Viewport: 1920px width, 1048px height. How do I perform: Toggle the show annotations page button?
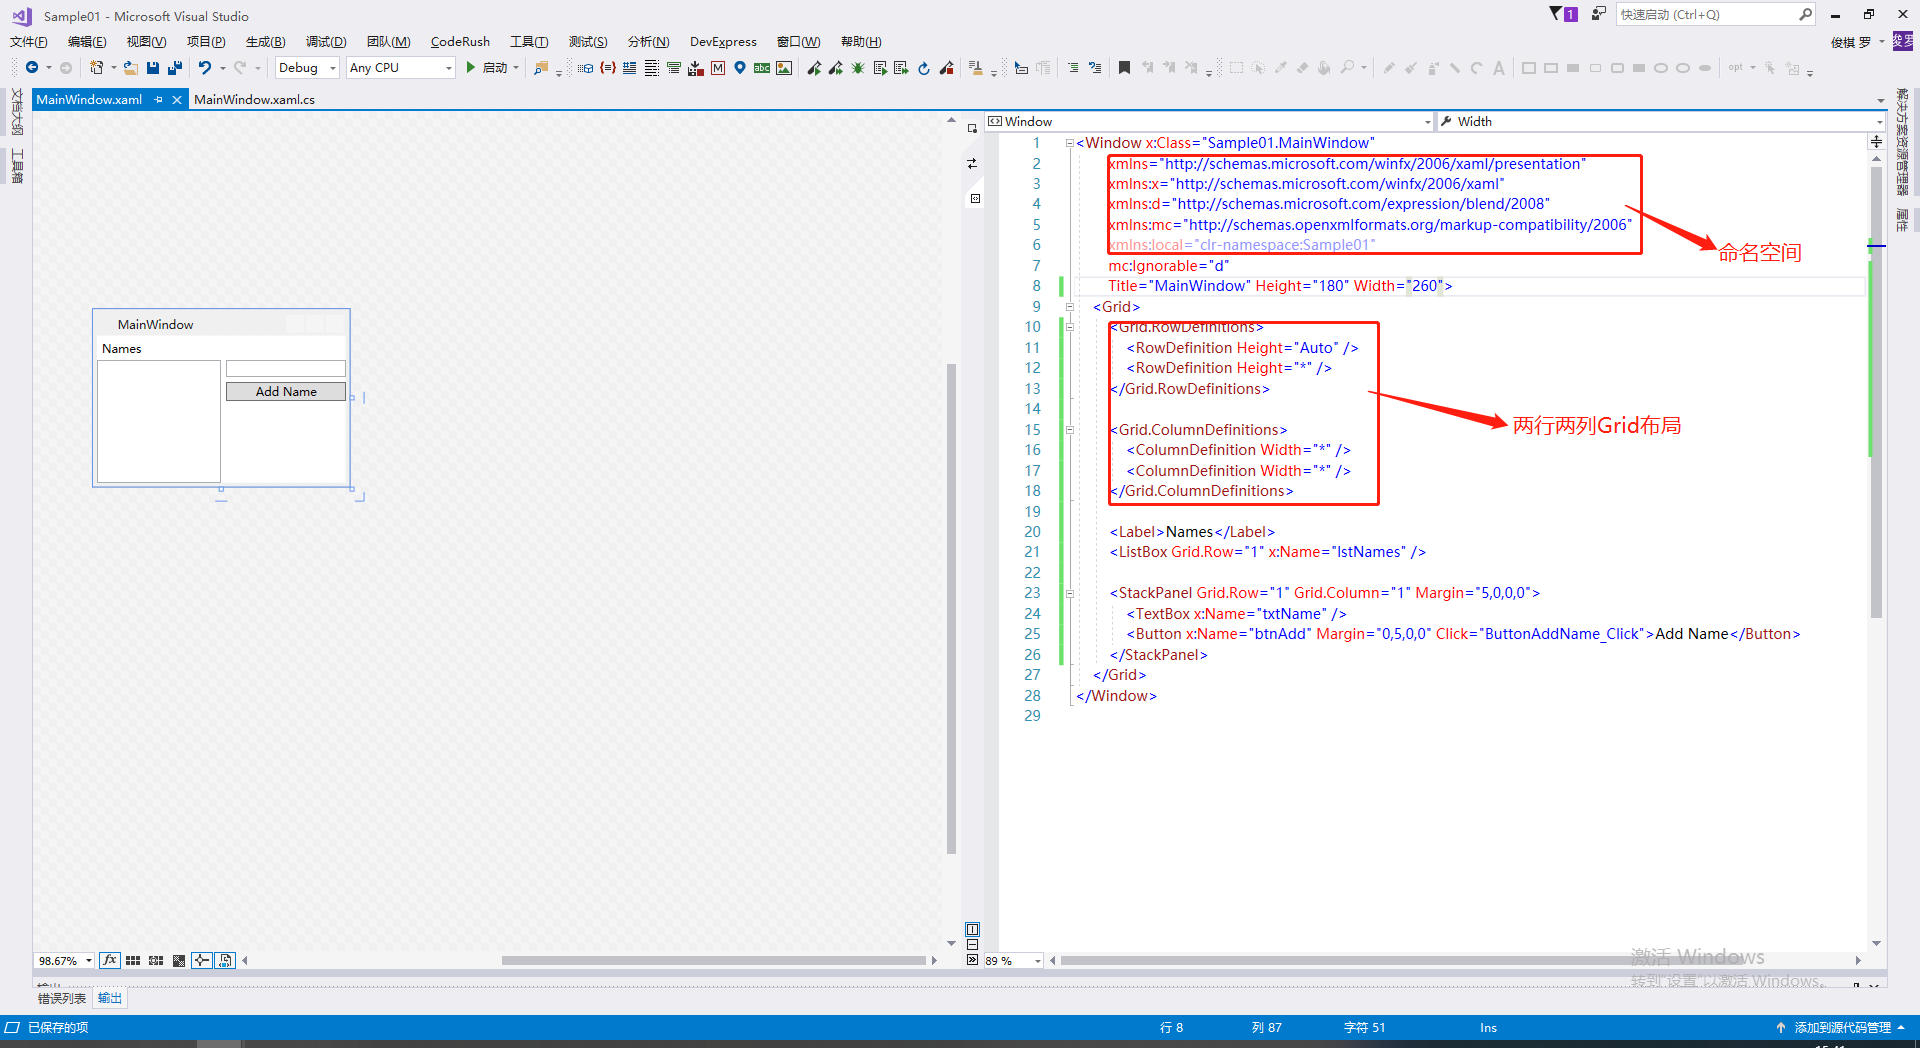(x=225, y=960)
